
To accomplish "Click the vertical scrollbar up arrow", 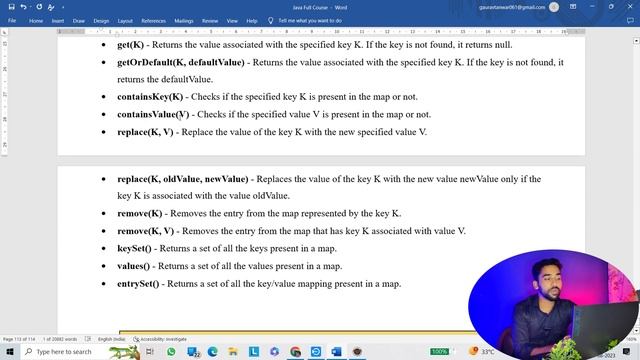I will click(636, 41).
